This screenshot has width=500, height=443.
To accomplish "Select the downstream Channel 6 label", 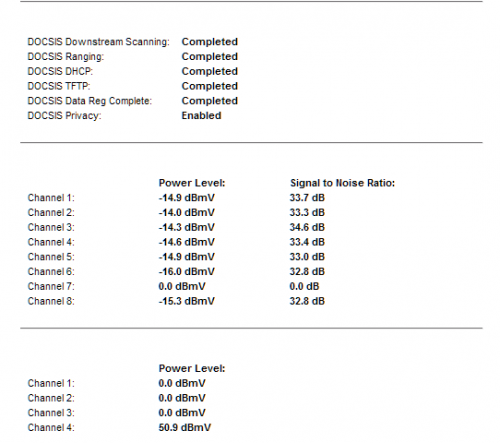I will tap(51, 272).
